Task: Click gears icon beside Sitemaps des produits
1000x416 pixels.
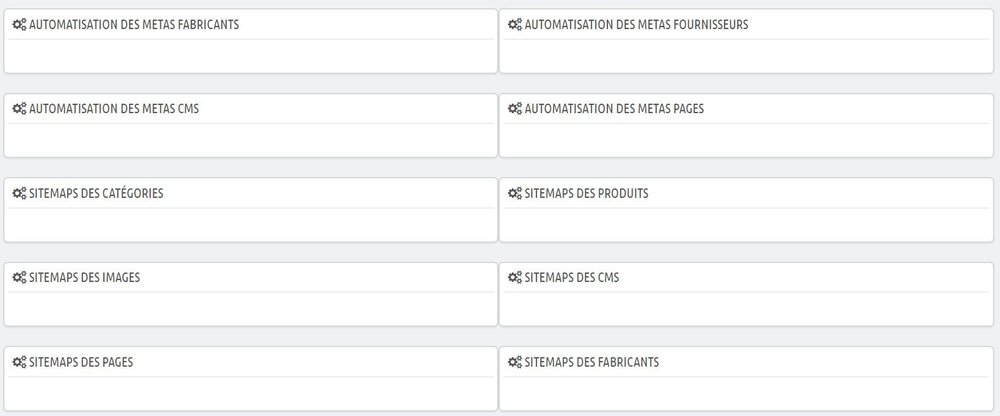Action: tap(515, 194)
